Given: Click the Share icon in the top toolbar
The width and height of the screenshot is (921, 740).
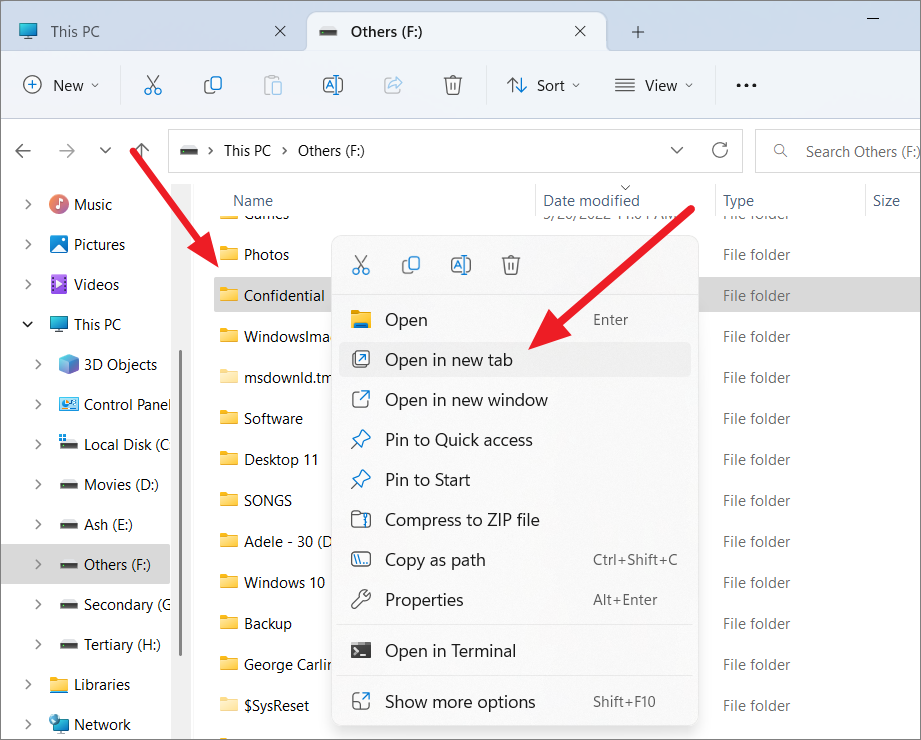Looking at the screenshot, I should [393, 86].
